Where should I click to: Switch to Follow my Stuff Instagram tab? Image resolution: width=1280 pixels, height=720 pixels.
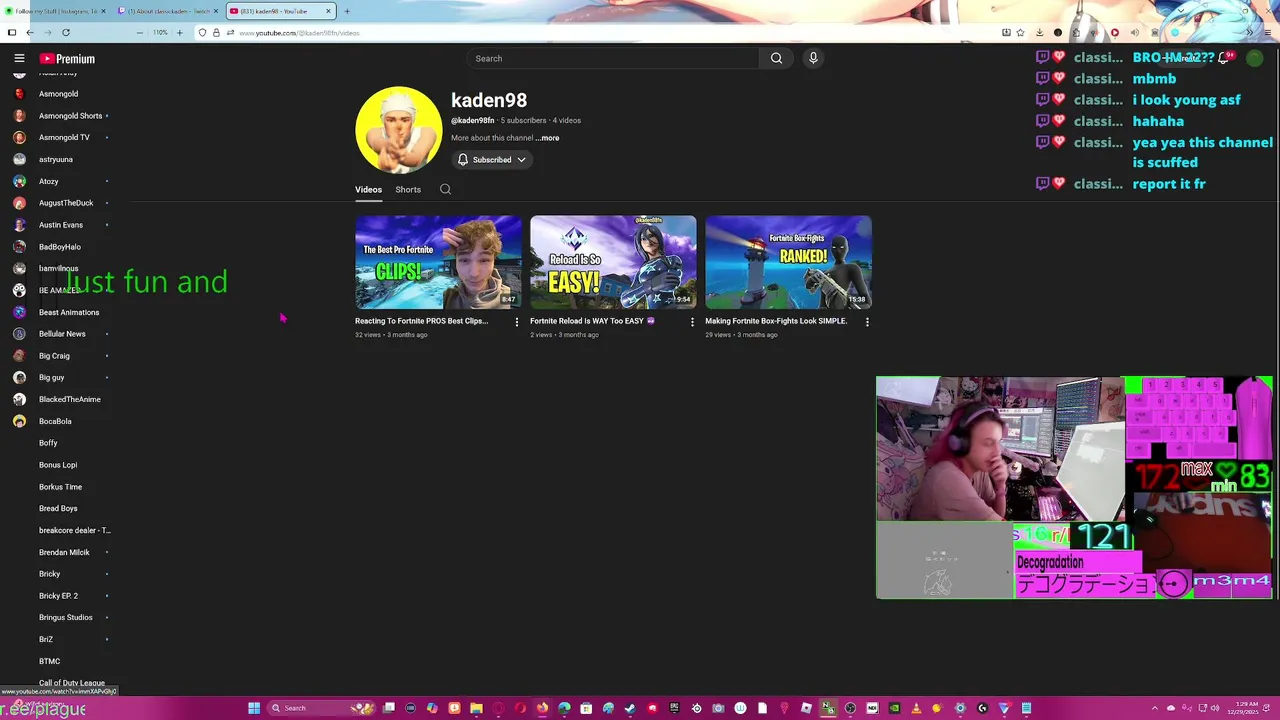coord(55,11)
